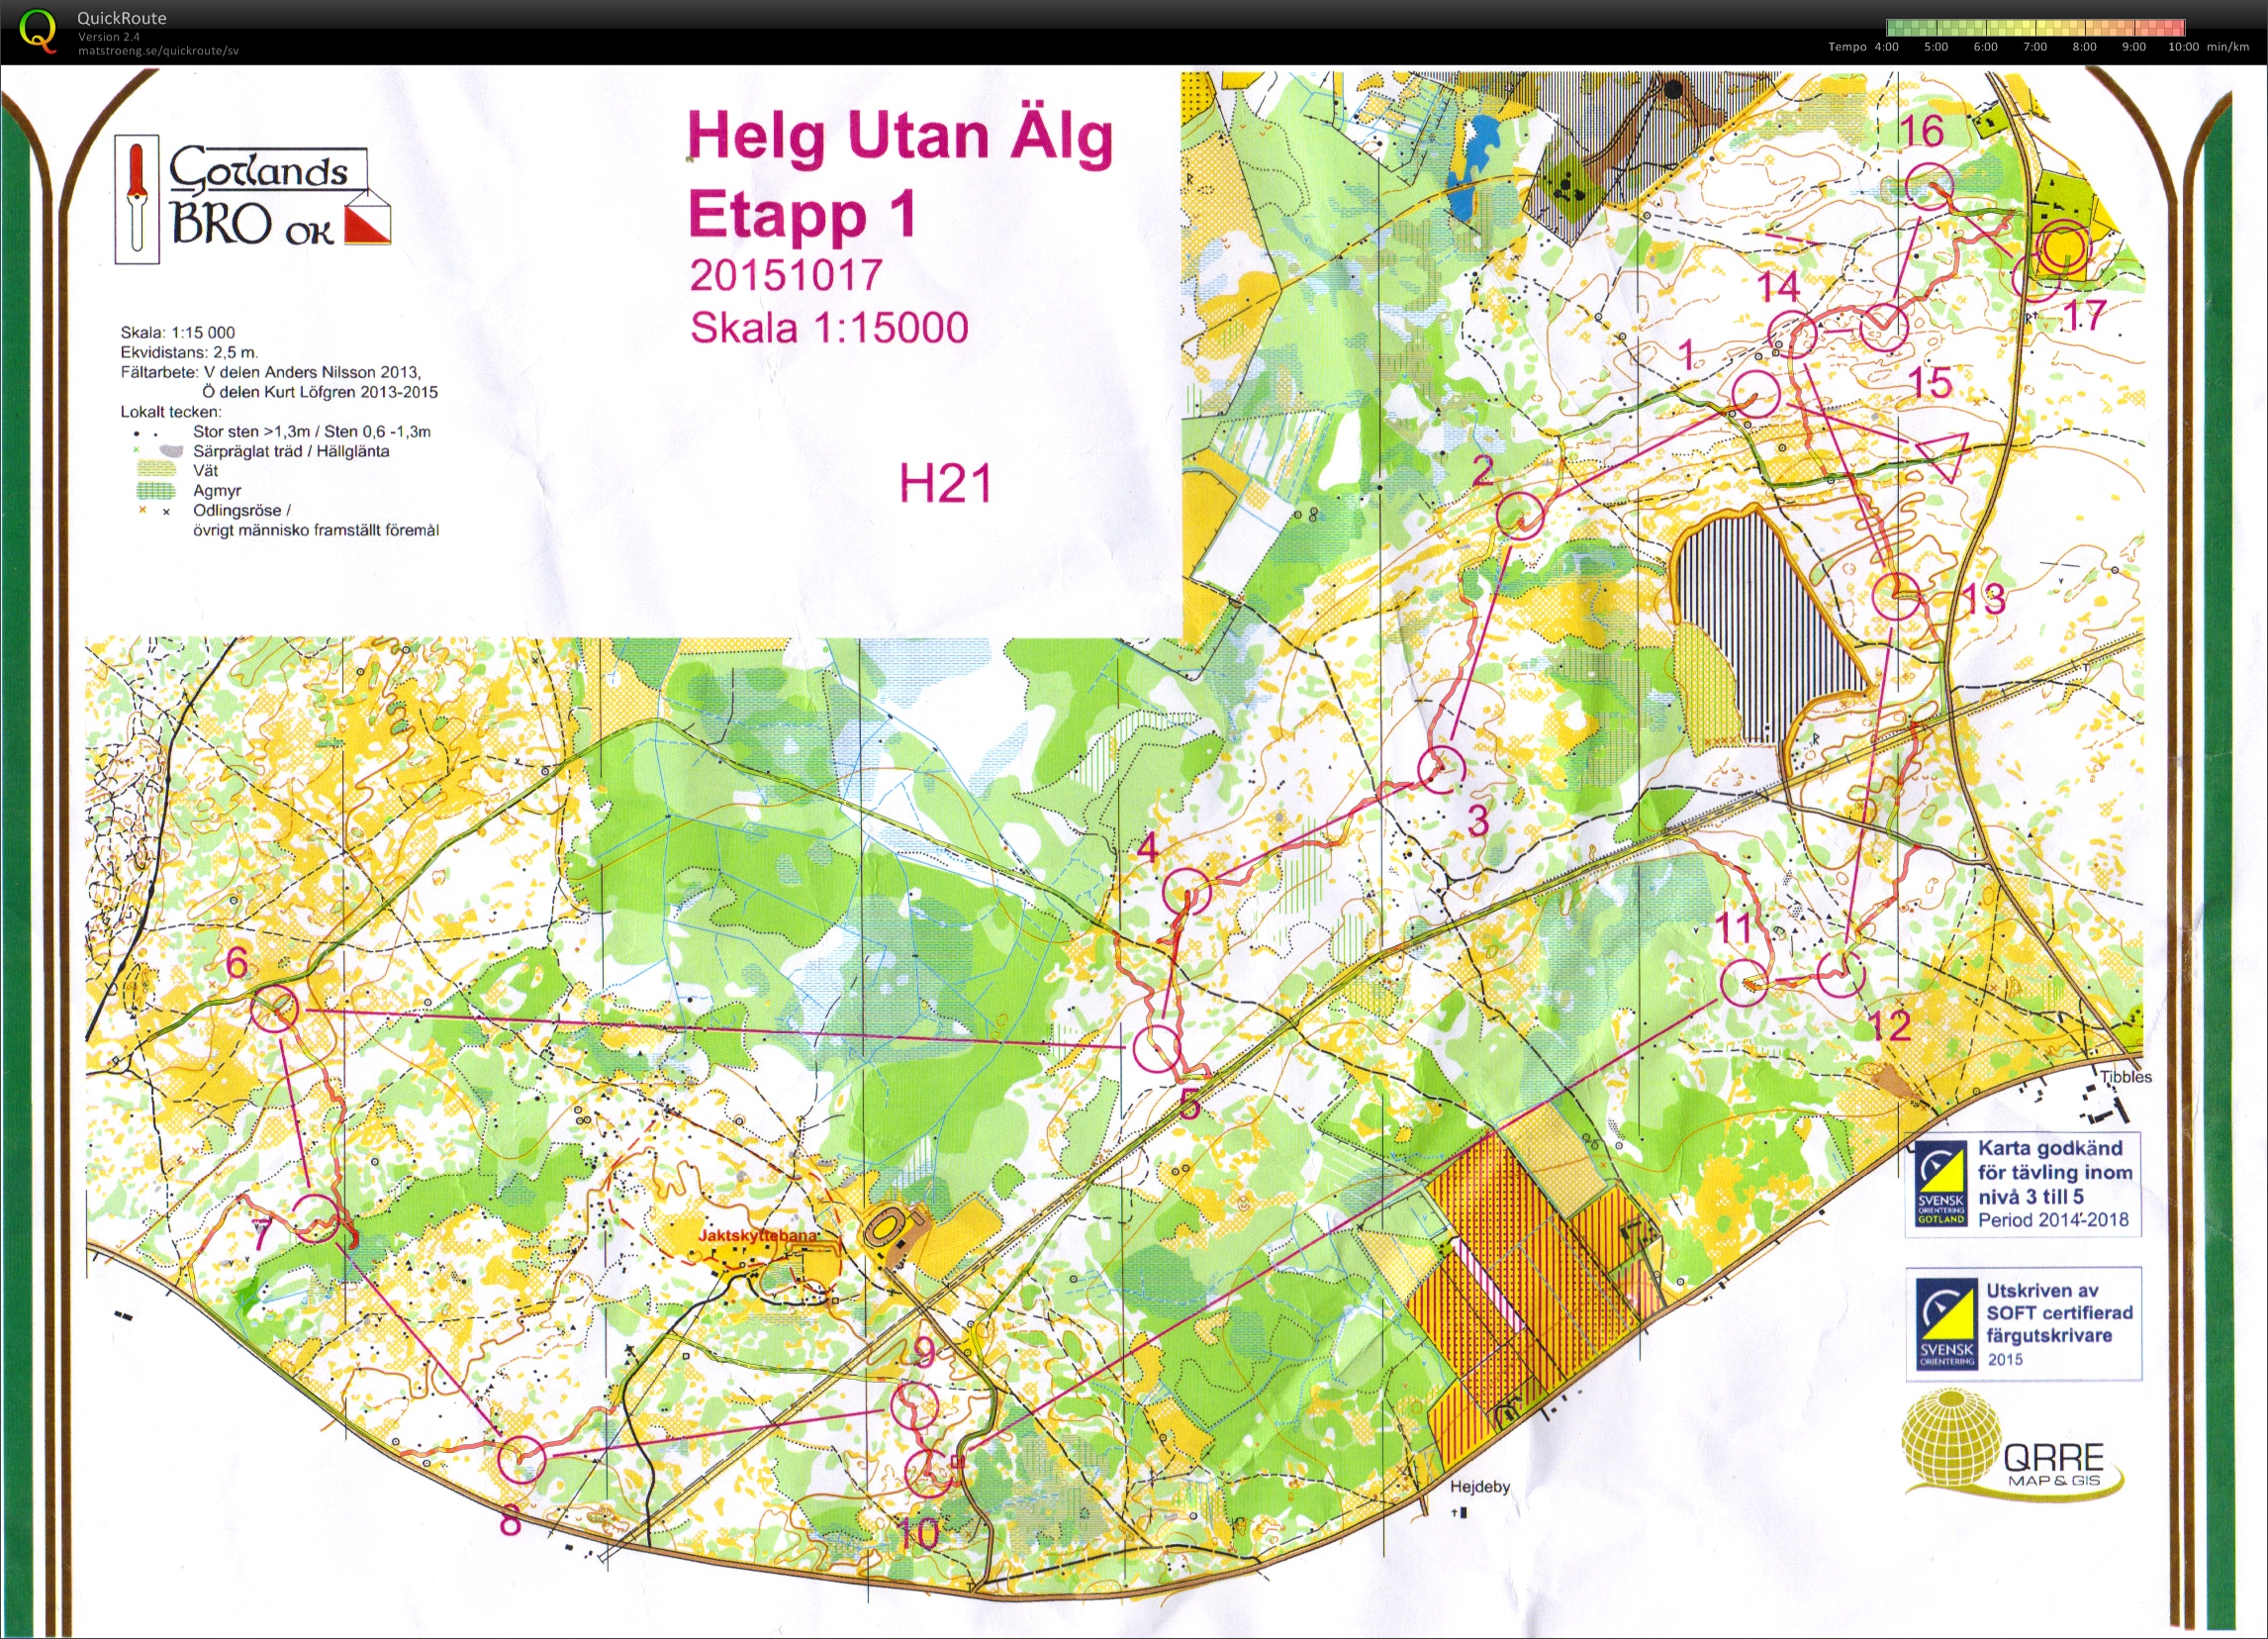
Task: Click the 'Hejdeby' place name
Action: [1480, 1487]
